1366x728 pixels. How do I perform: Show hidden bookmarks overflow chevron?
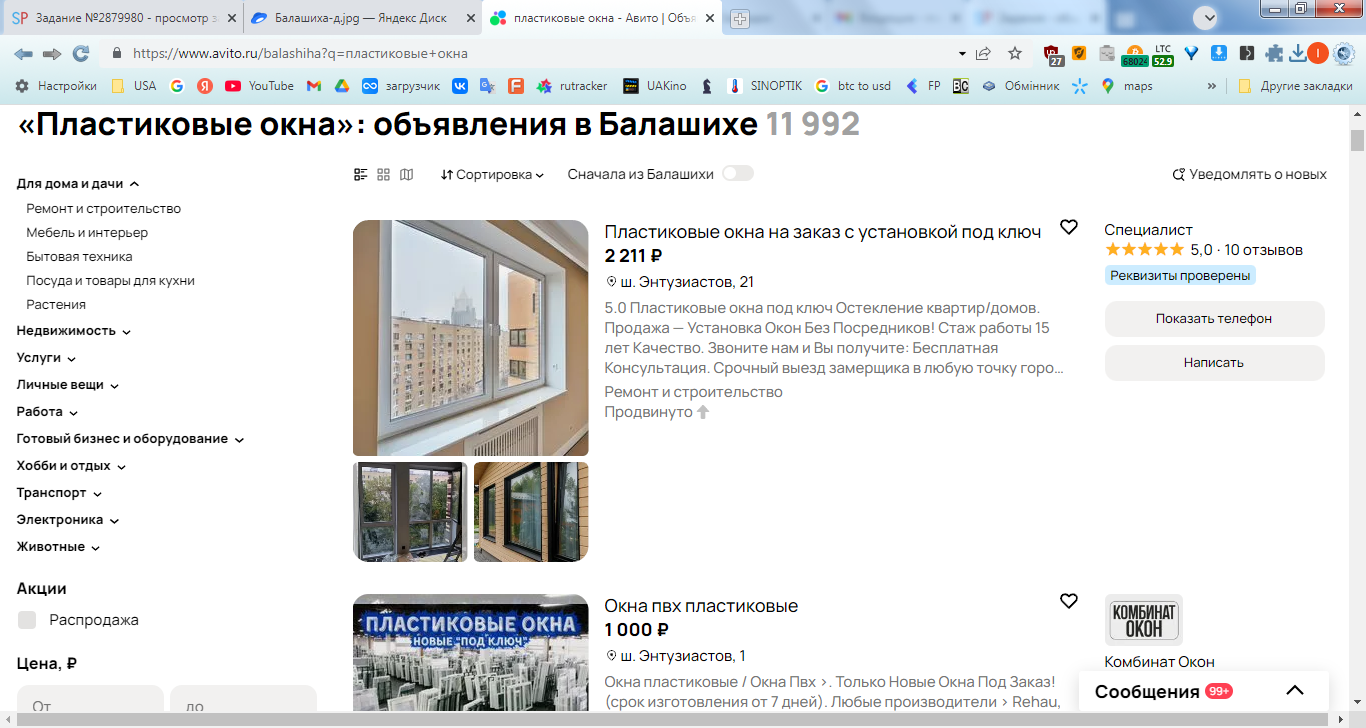[1212, 86]
